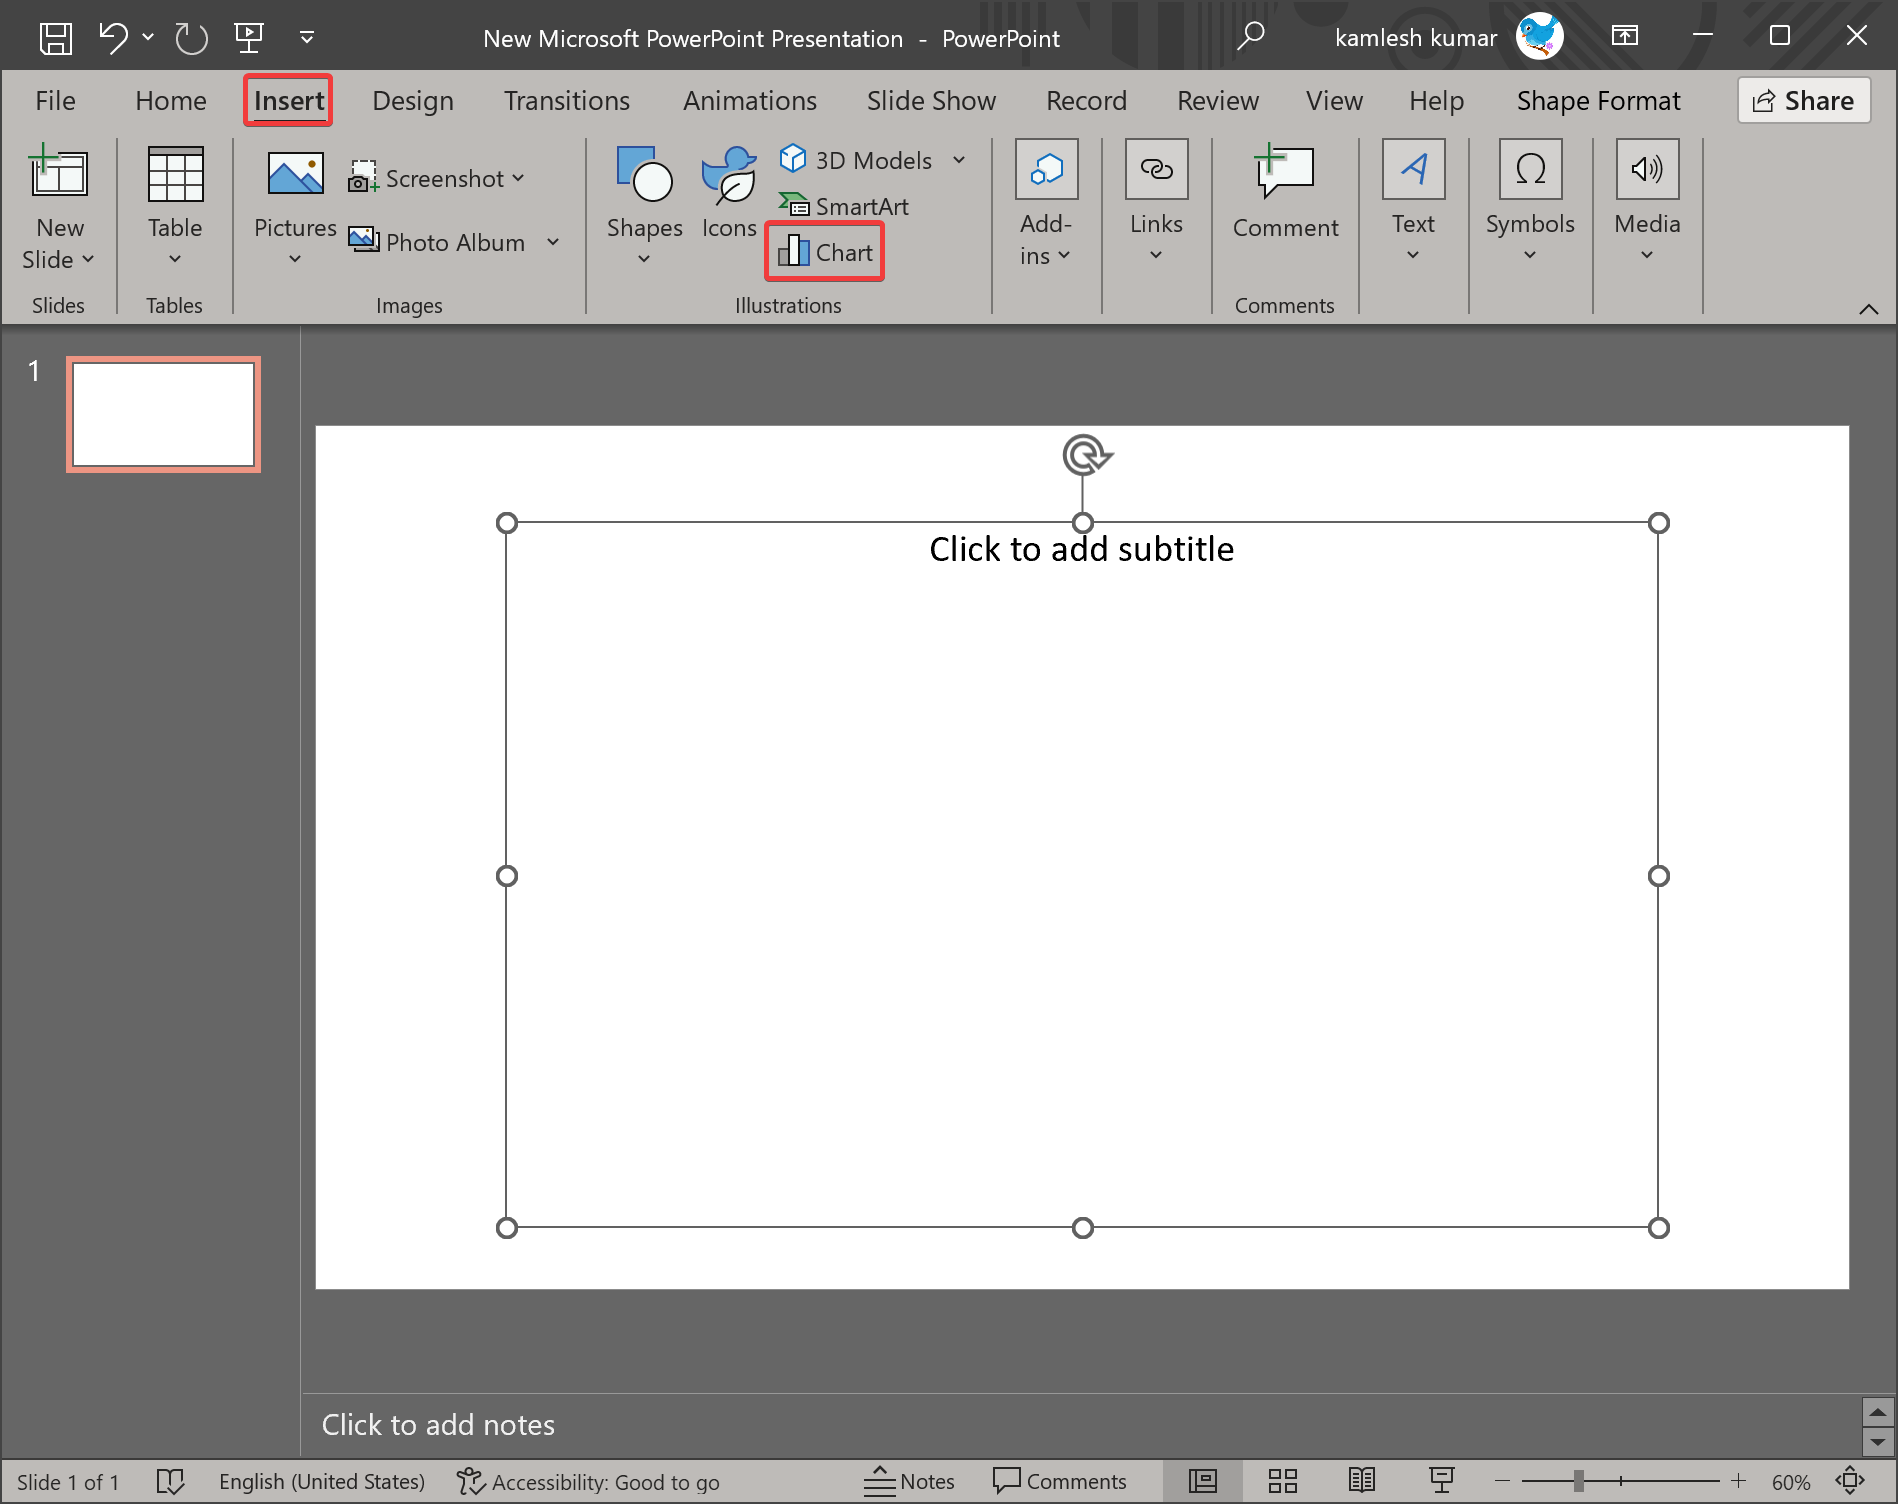Switch to the View tab

pos(1334,101)
